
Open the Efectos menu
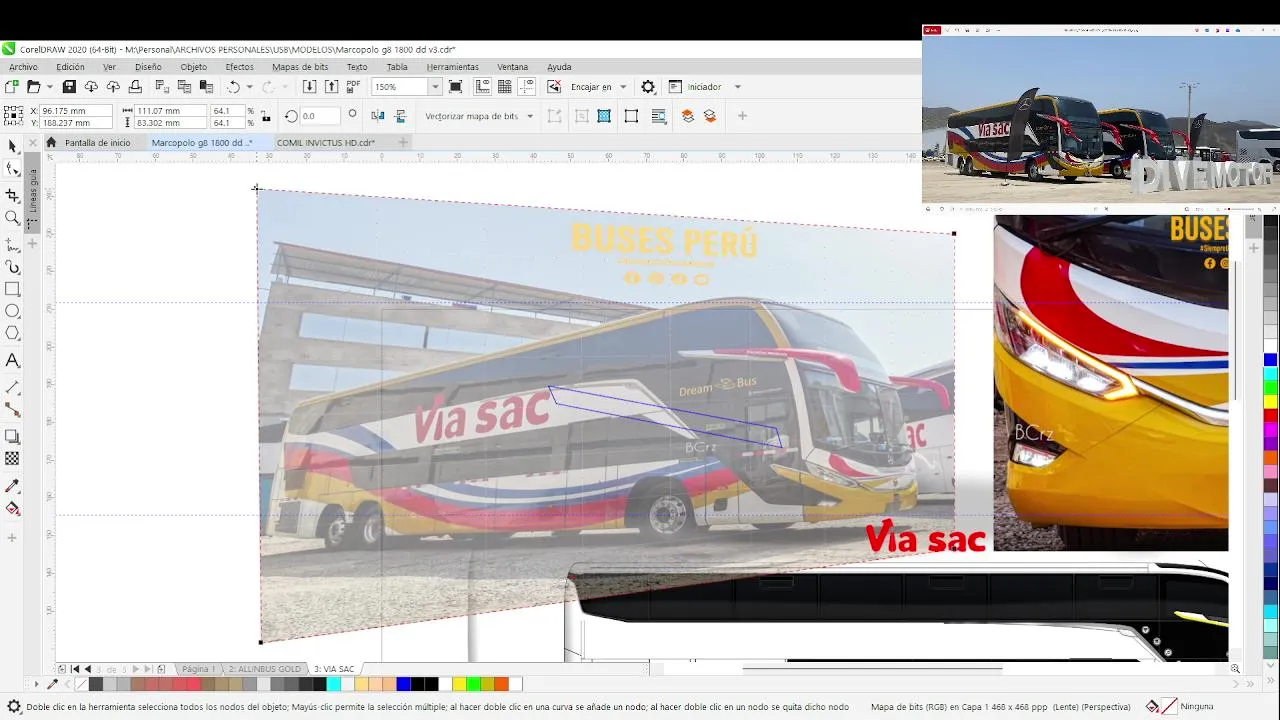coord(239,67)
